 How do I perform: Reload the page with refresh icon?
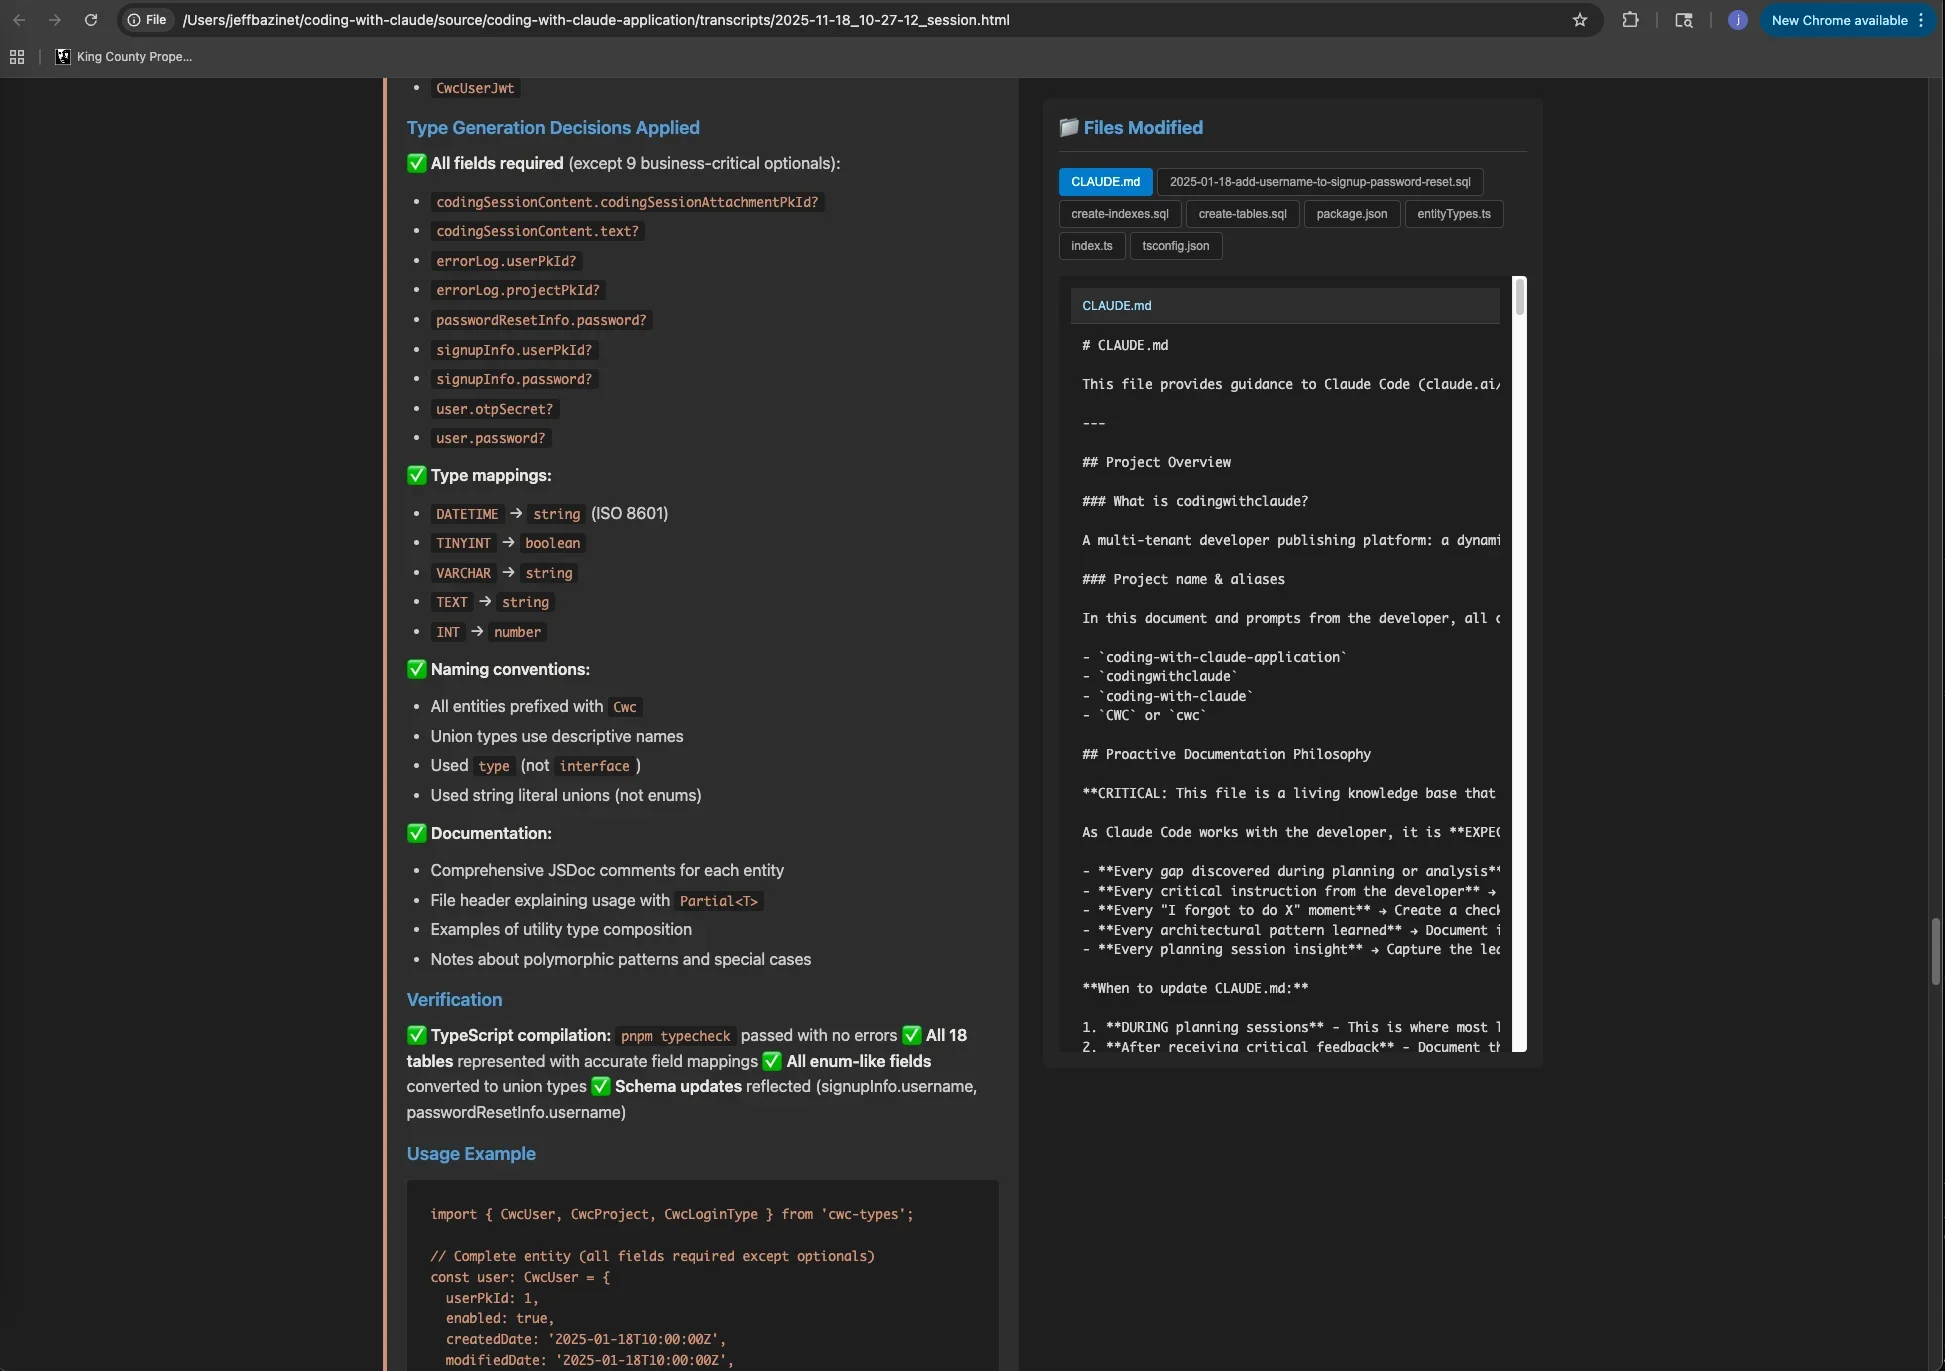[x=91, y=20]
